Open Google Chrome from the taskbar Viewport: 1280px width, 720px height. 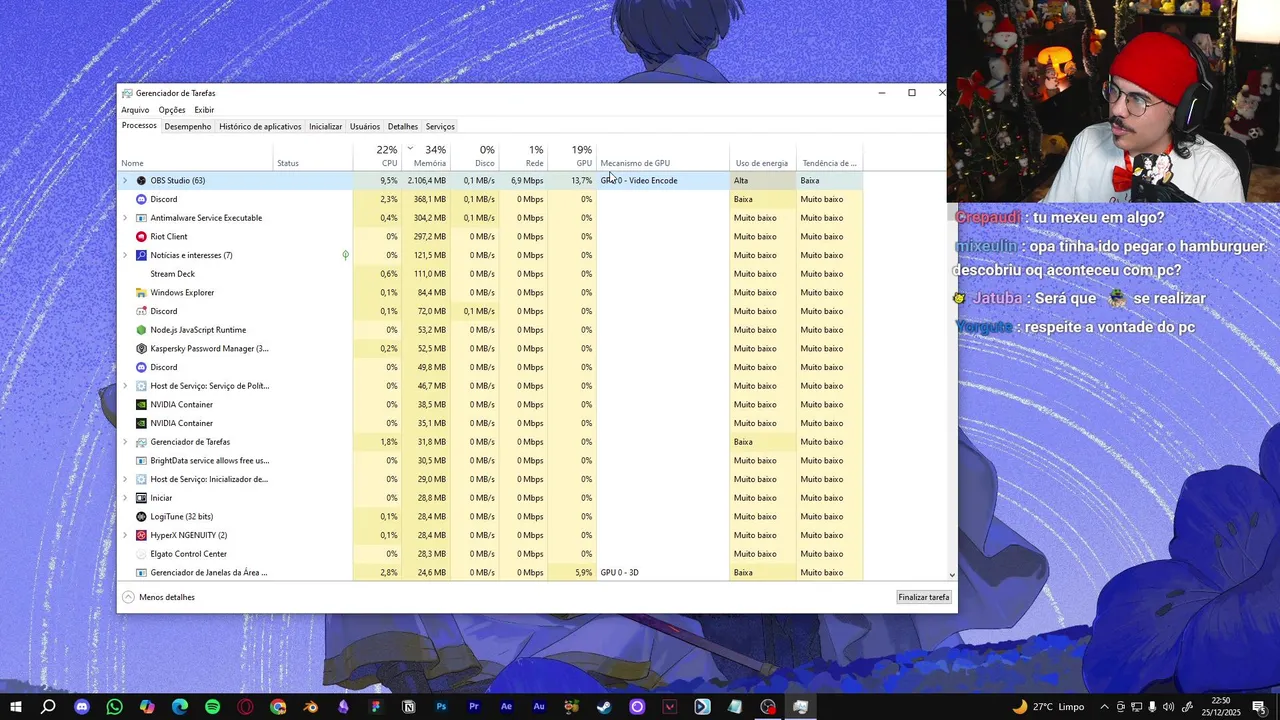(278, 707)
